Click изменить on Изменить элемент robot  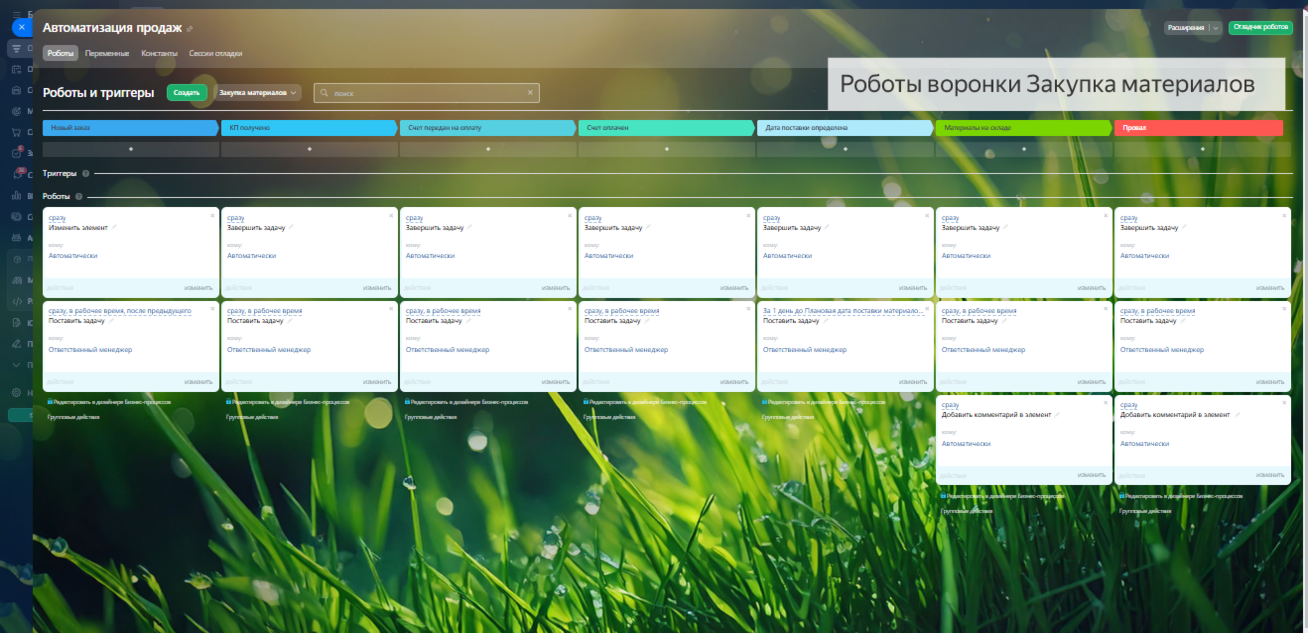pyautogui.click(x=198, y=288)
